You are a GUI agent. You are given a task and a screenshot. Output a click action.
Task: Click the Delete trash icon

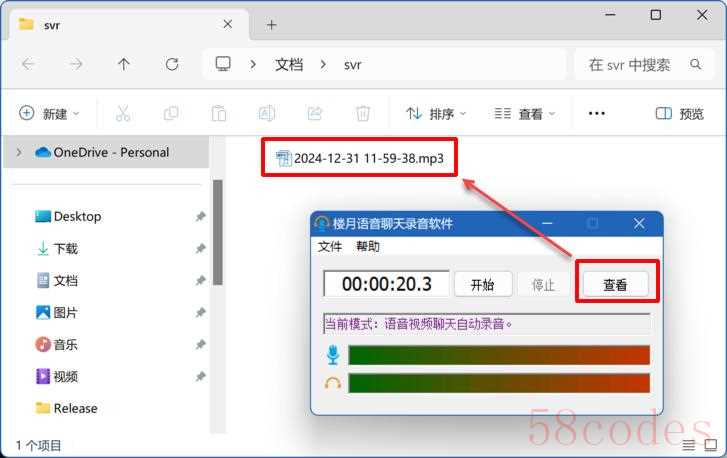coord(363,114)
